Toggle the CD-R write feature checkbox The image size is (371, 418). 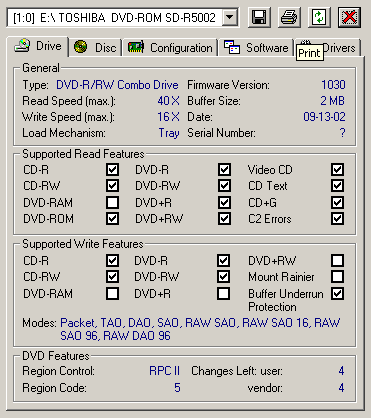coord(112,260)
